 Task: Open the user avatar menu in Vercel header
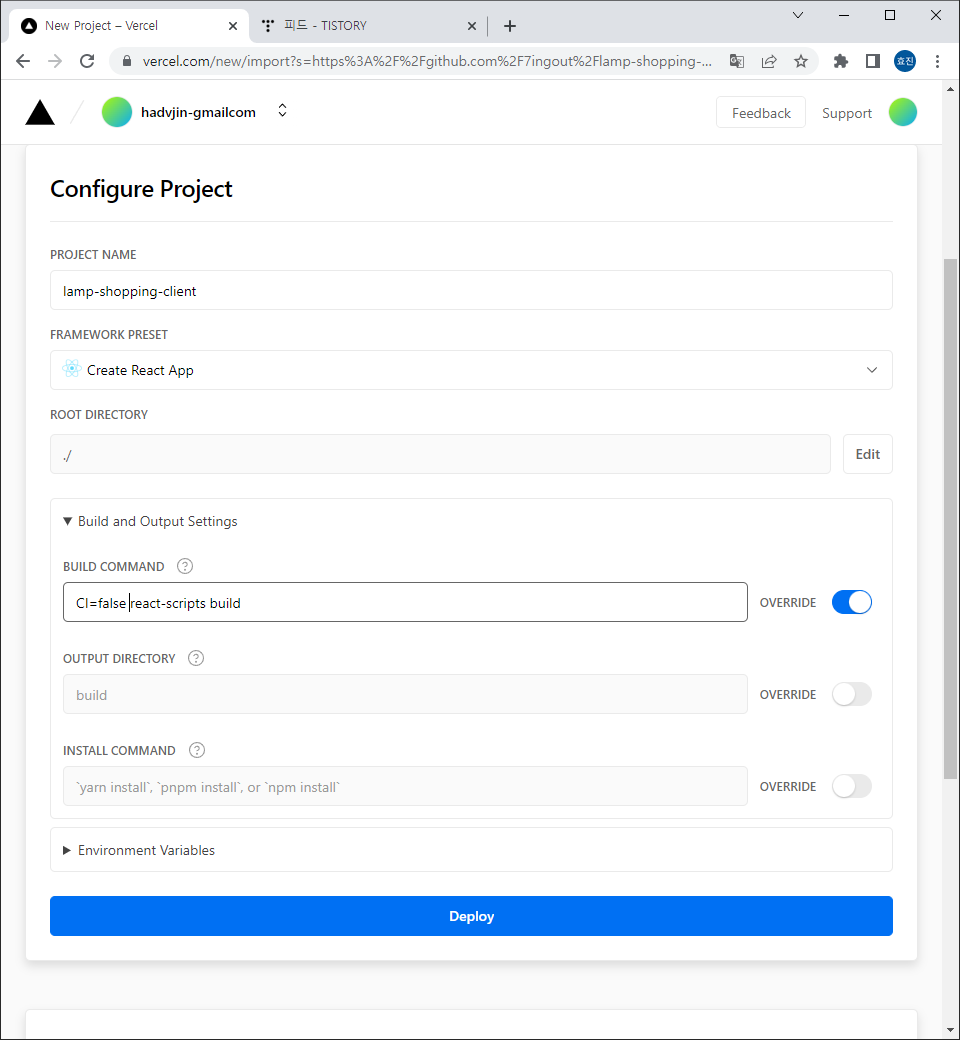point(902,112)
